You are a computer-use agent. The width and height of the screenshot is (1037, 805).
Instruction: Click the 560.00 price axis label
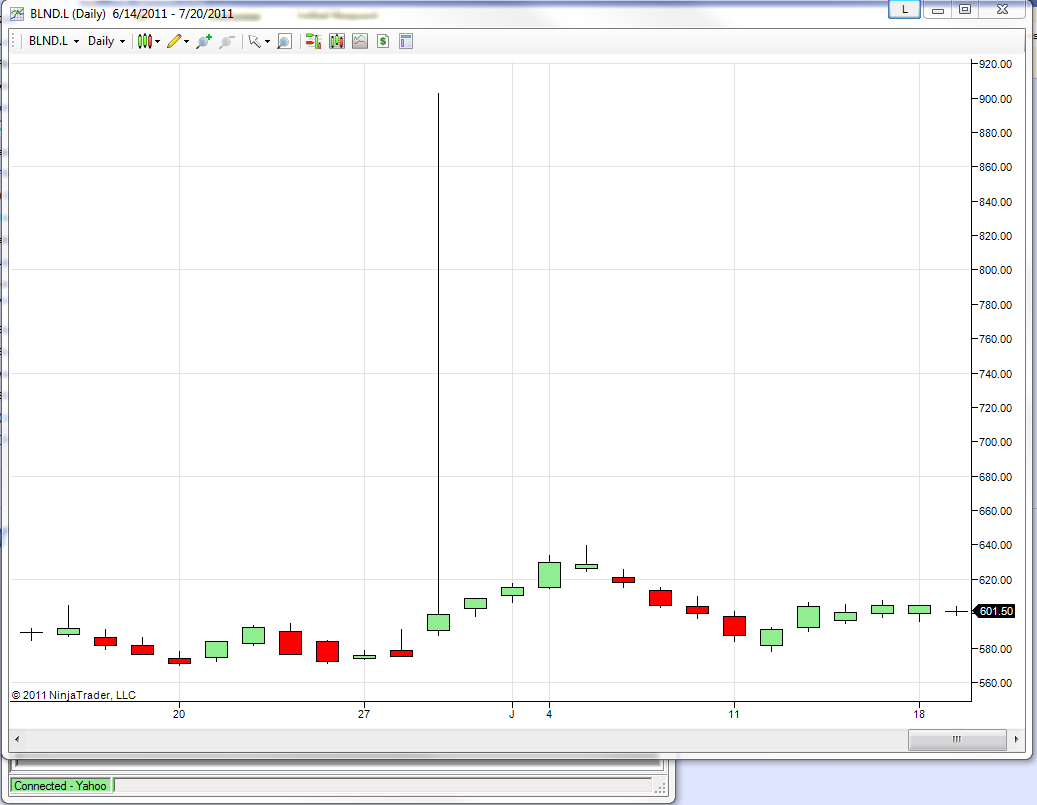[995, 683]
